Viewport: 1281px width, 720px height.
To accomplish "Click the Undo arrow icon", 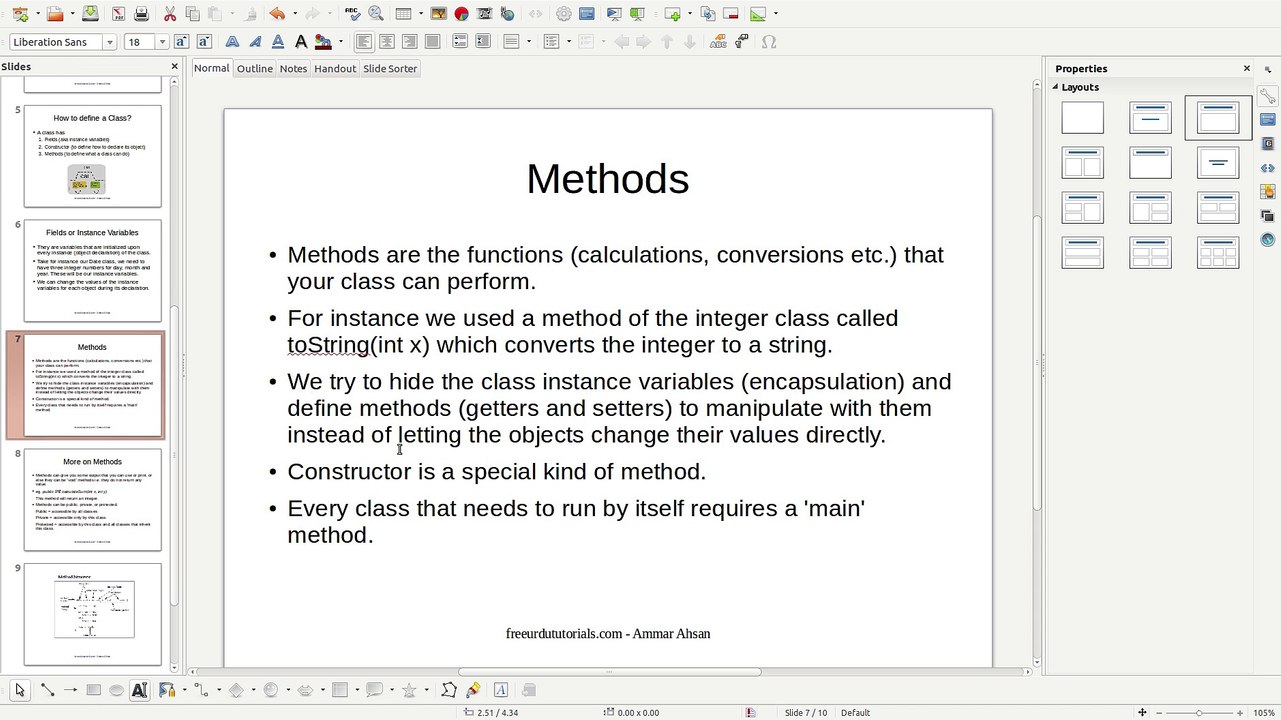I will pos(277,14).
